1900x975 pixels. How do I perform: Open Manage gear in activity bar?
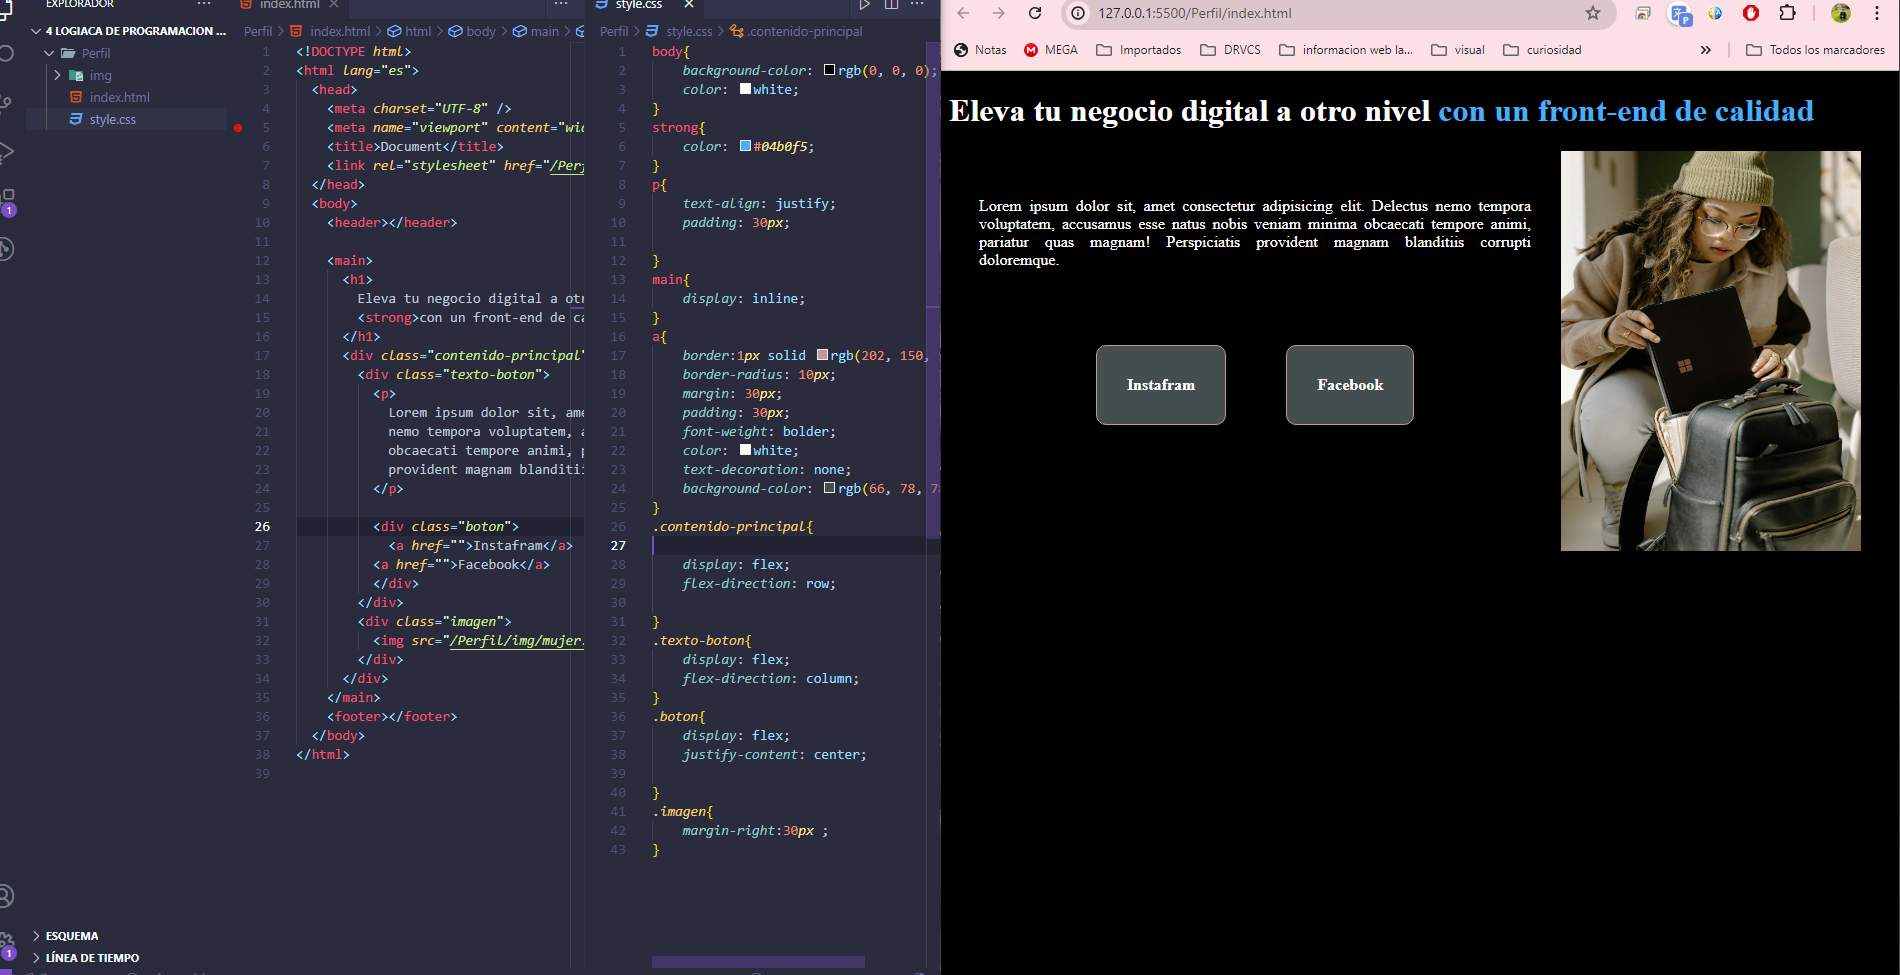click(x=6, y=944)
